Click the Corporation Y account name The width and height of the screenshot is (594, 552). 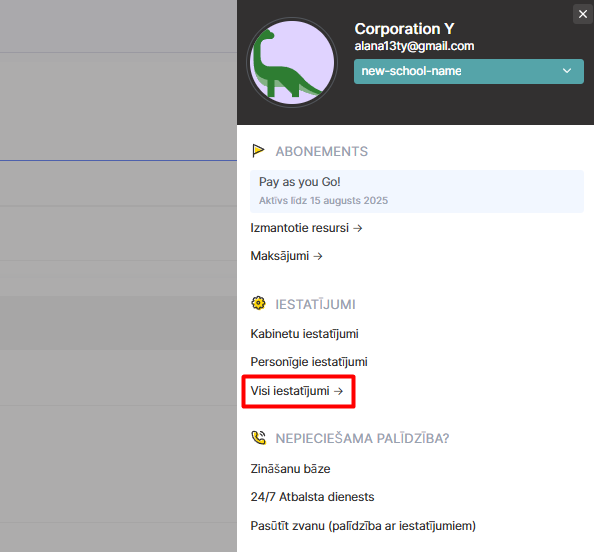pyautogui.click(x=404, y=29)
